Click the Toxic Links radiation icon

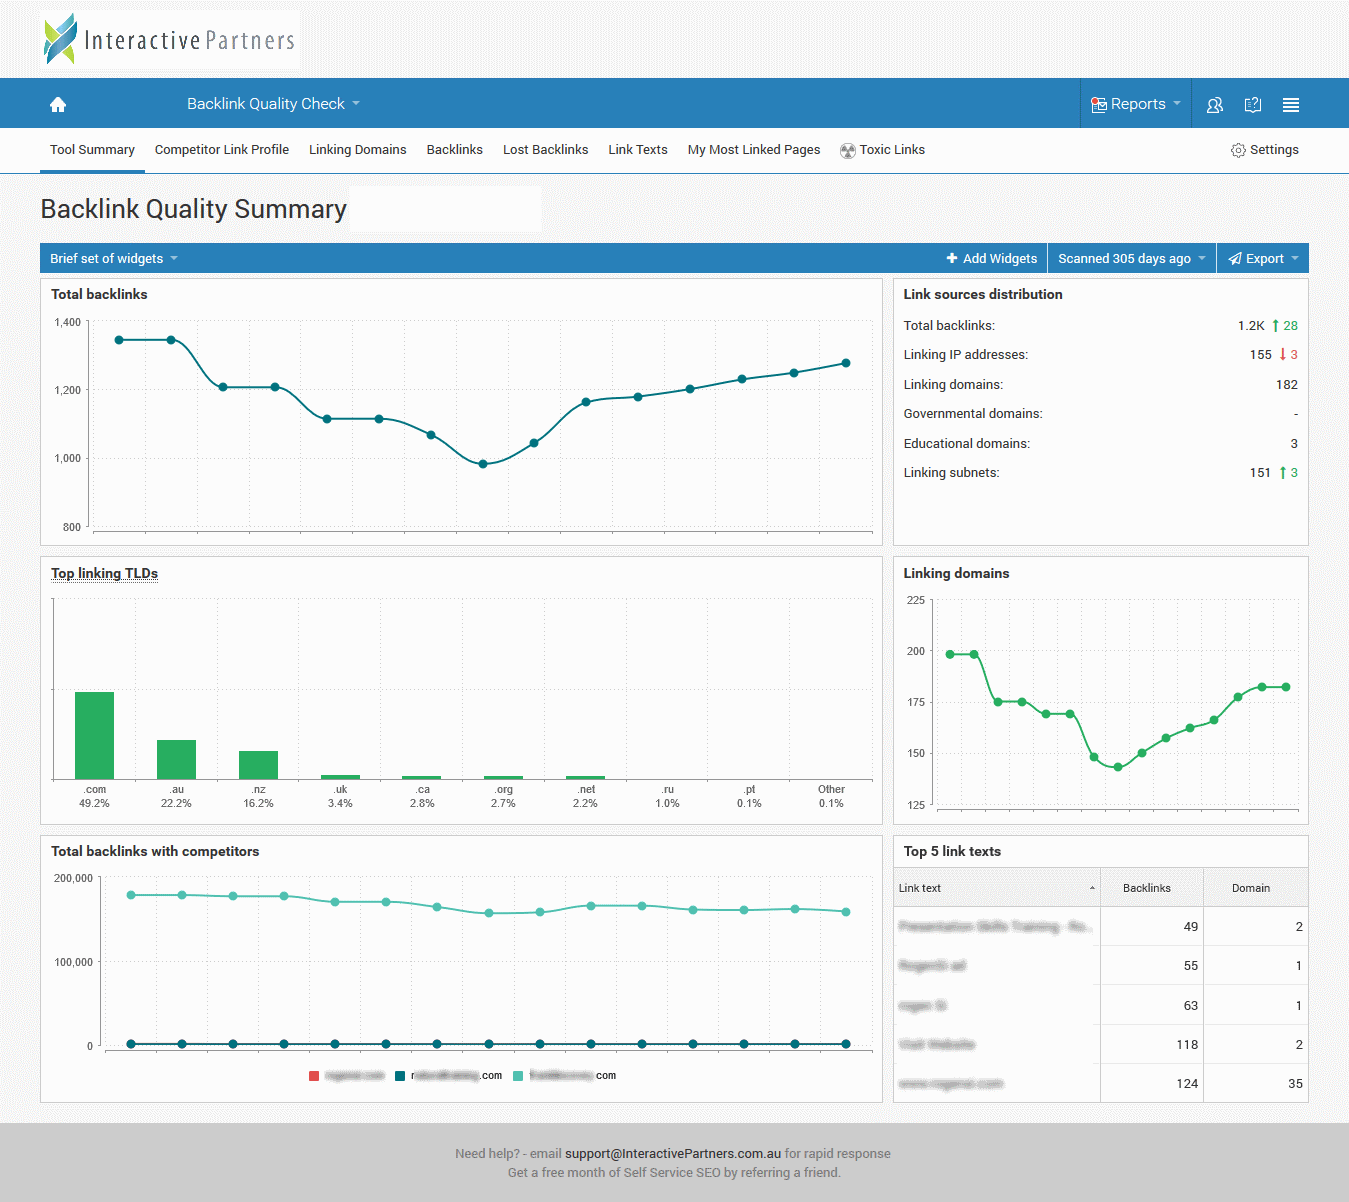848,151
